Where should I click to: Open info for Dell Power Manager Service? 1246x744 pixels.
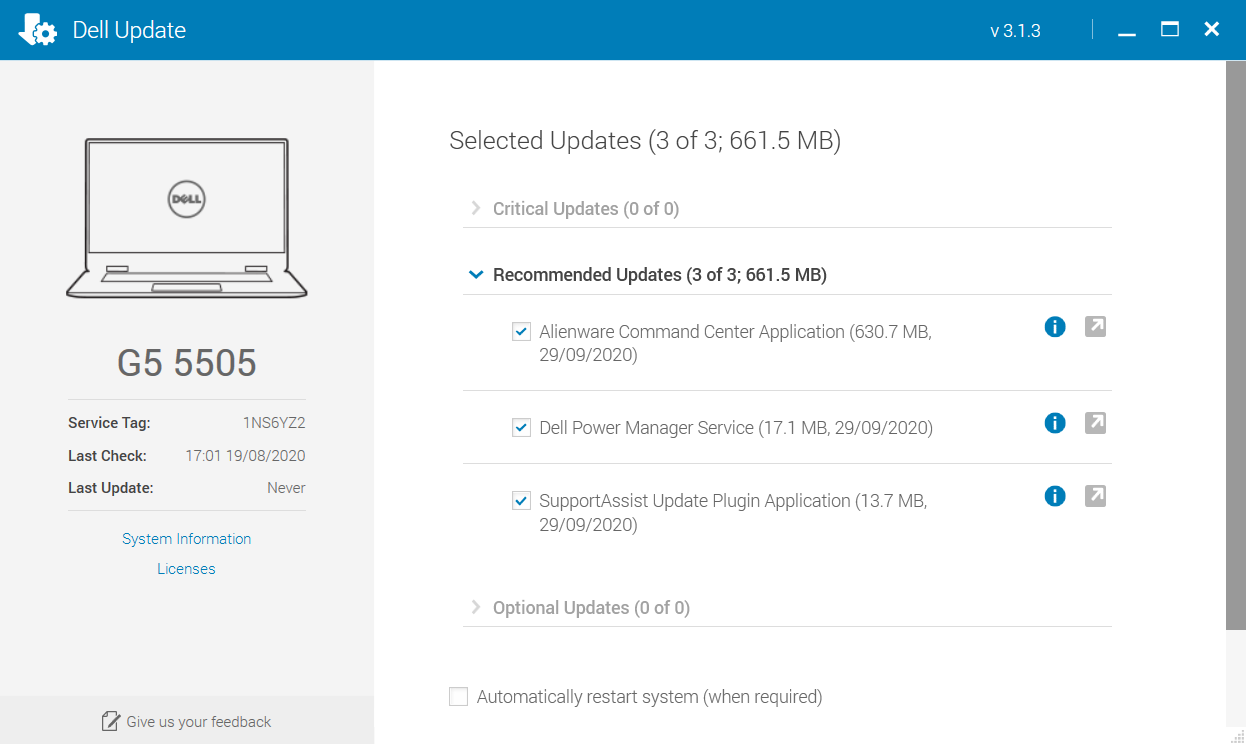[1054, 423]
